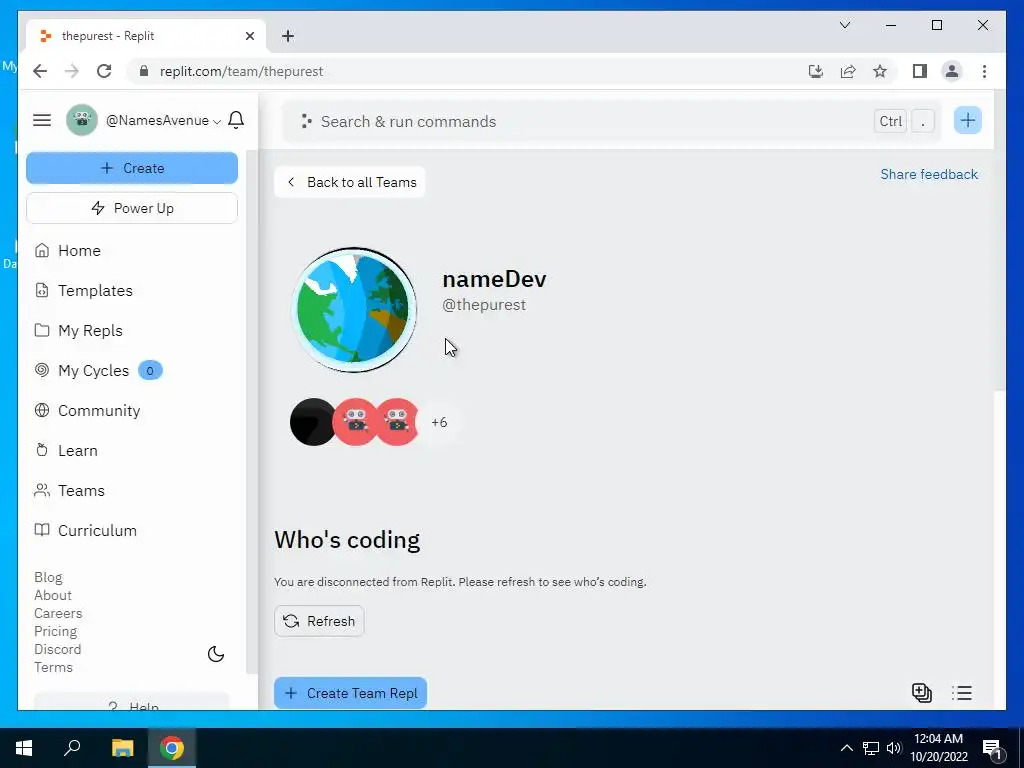Toggle dark mode moon icon
The height and width of the screenshot is (768, 1024).
pos(216,654)
